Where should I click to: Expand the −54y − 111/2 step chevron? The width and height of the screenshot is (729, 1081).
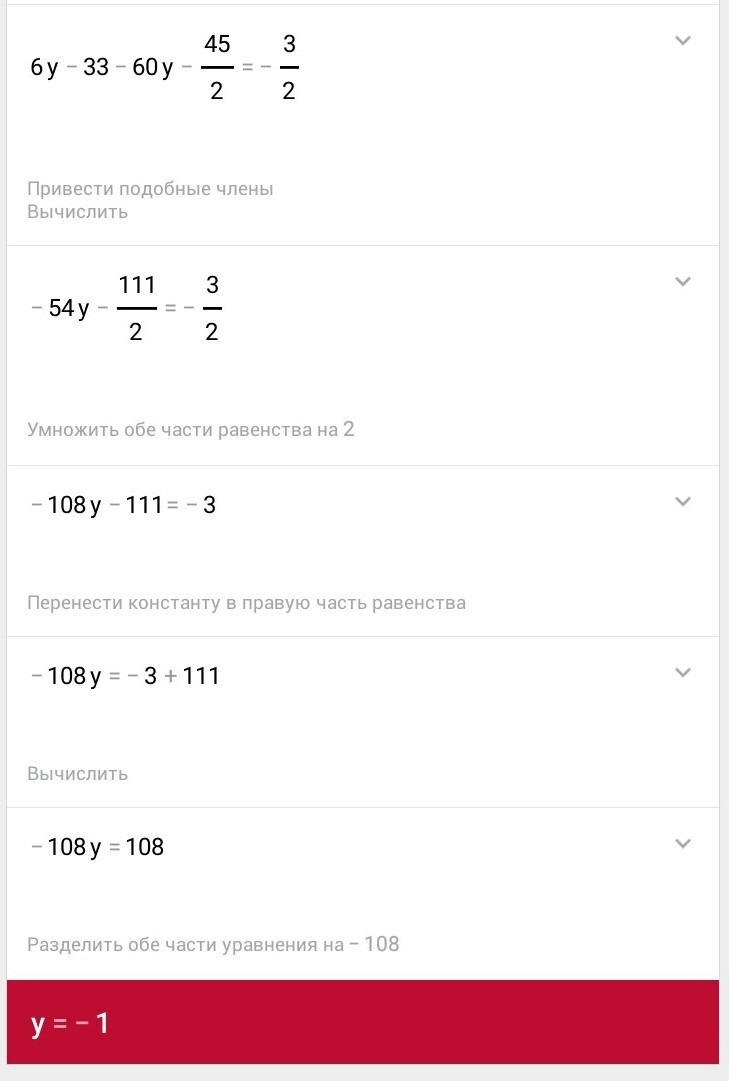point(683,282)
